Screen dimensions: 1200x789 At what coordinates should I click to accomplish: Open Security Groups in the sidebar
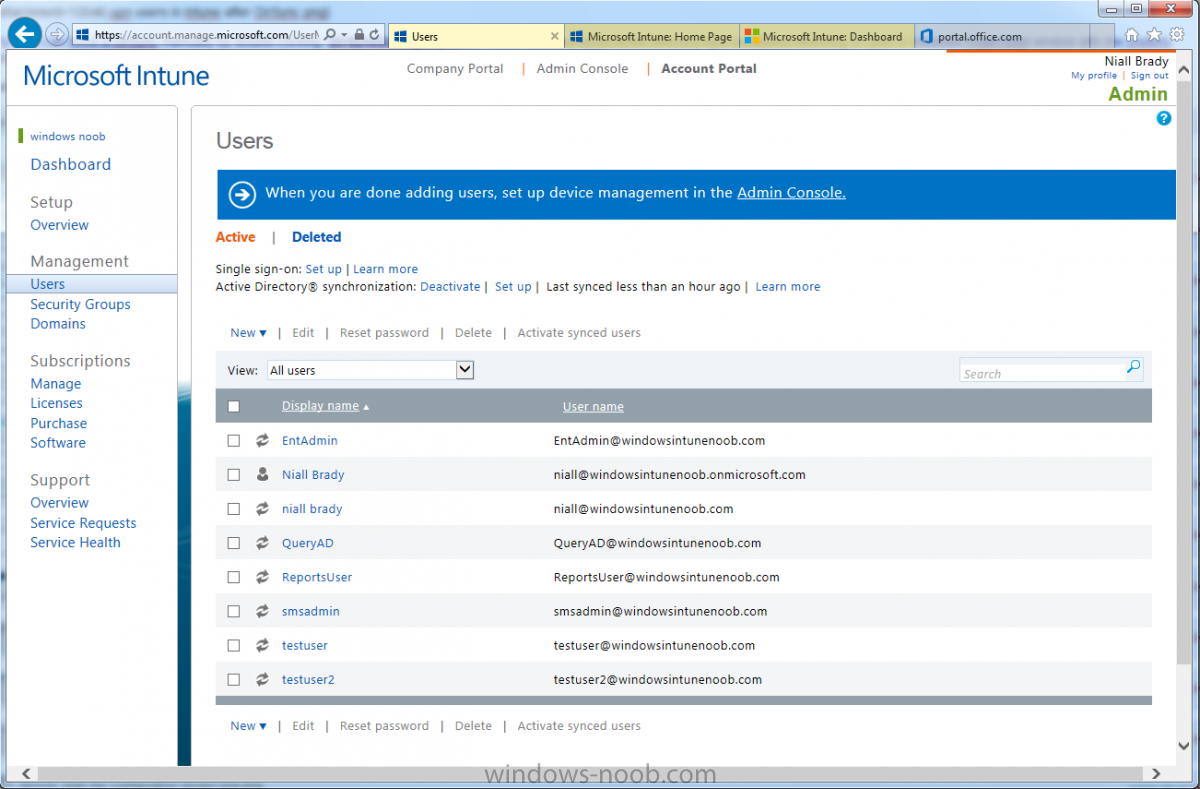point(80,304)
